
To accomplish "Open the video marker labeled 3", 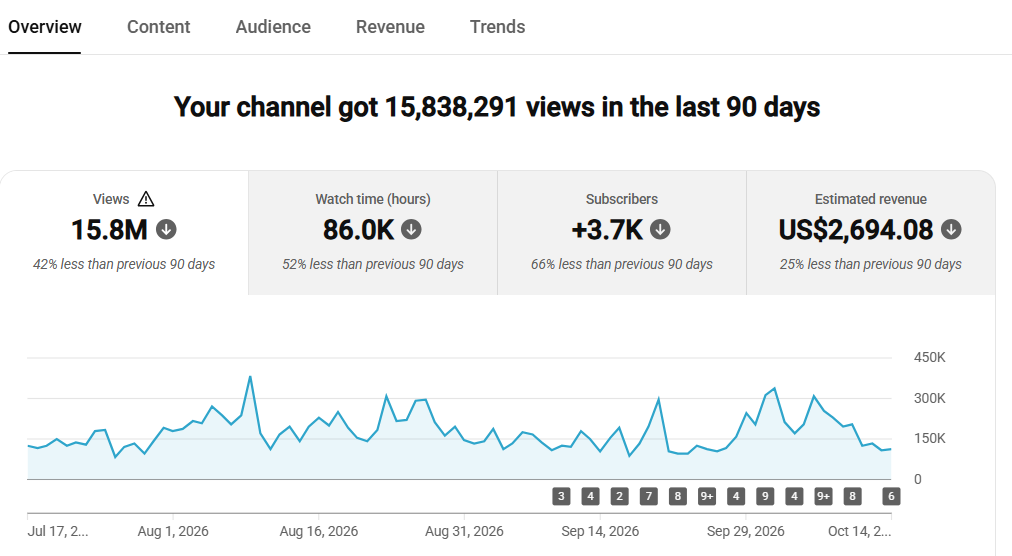I will [x=561, y=496].
